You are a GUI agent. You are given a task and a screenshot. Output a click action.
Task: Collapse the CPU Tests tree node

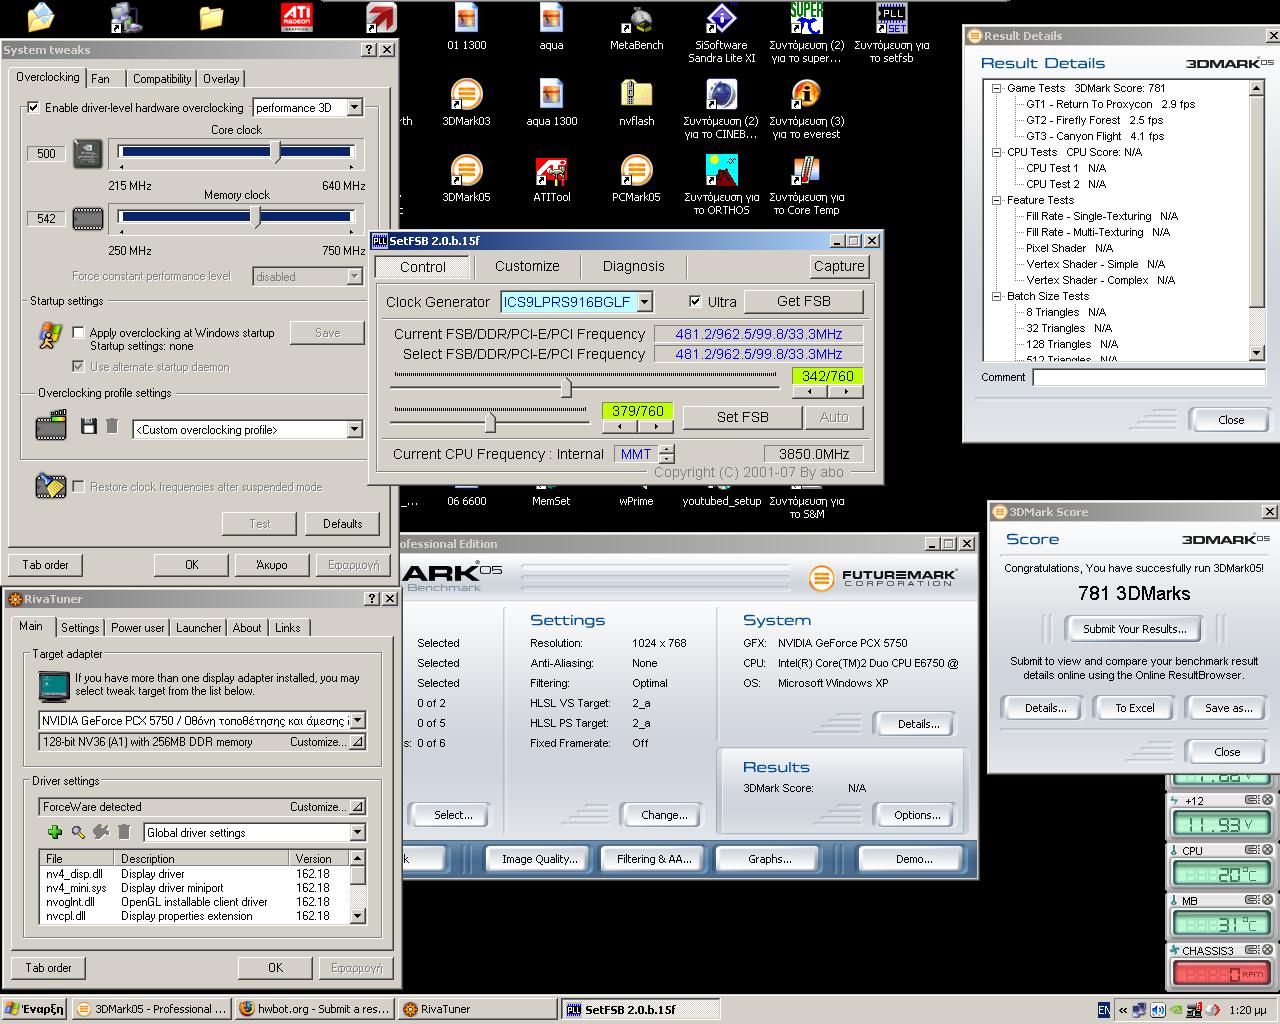pyautogui.click(x=997, y=152)
